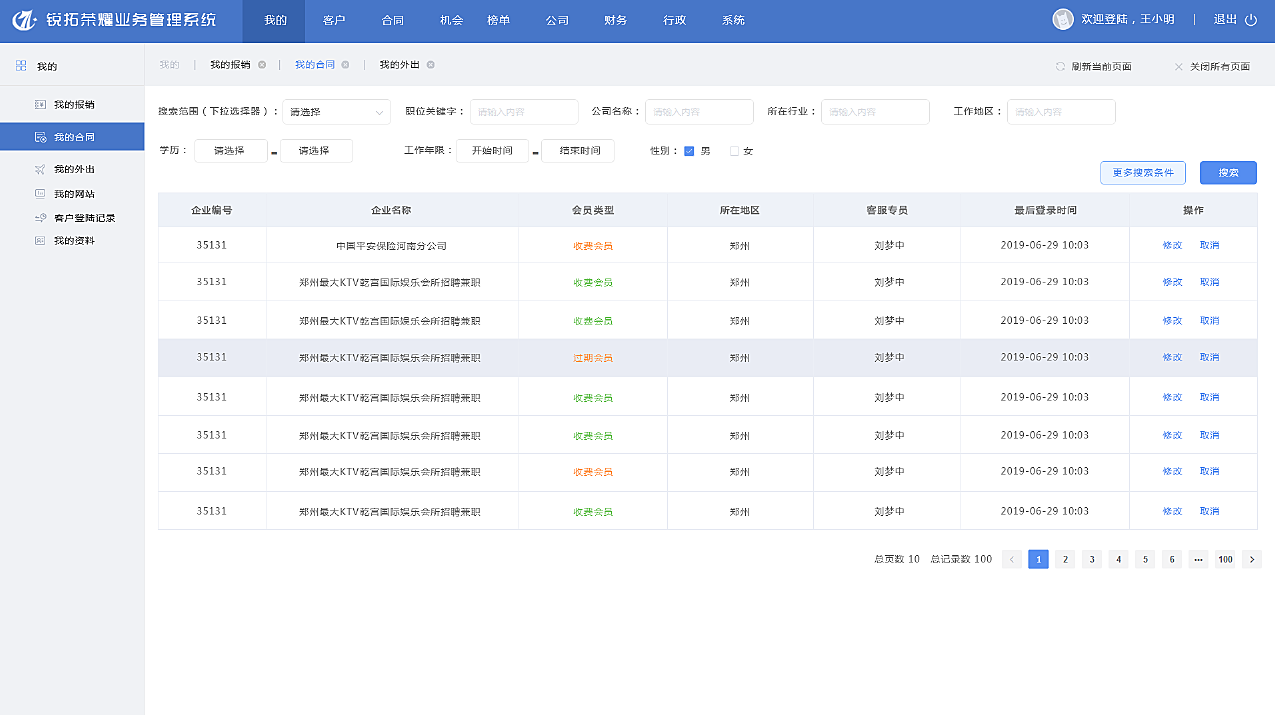
Task: Open the 财务 menu in the top bar
Action: 614,20
